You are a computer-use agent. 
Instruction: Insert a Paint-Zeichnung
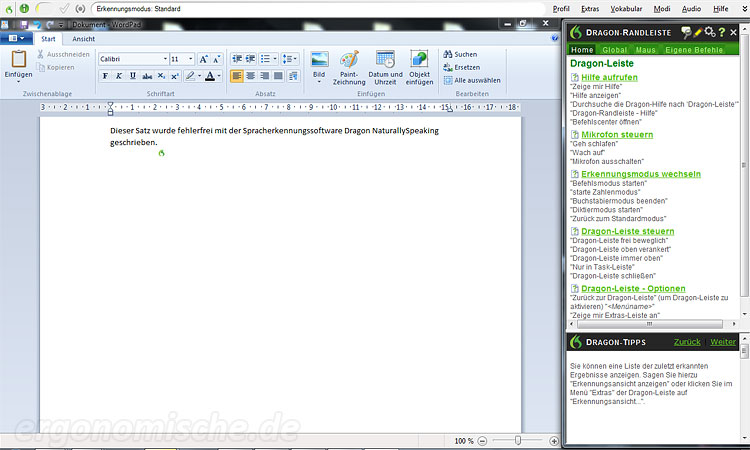(x=349, y=67)
